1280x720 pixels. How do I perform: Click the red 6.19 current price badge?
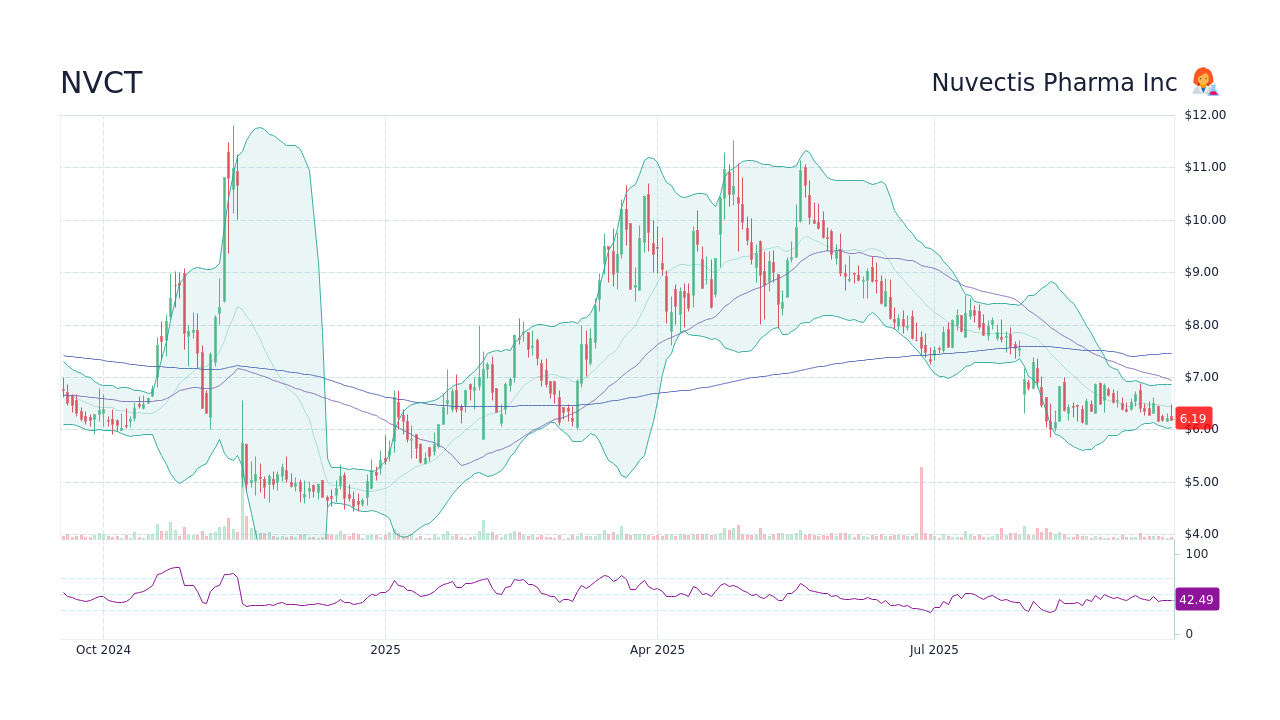coord(1192,418)
